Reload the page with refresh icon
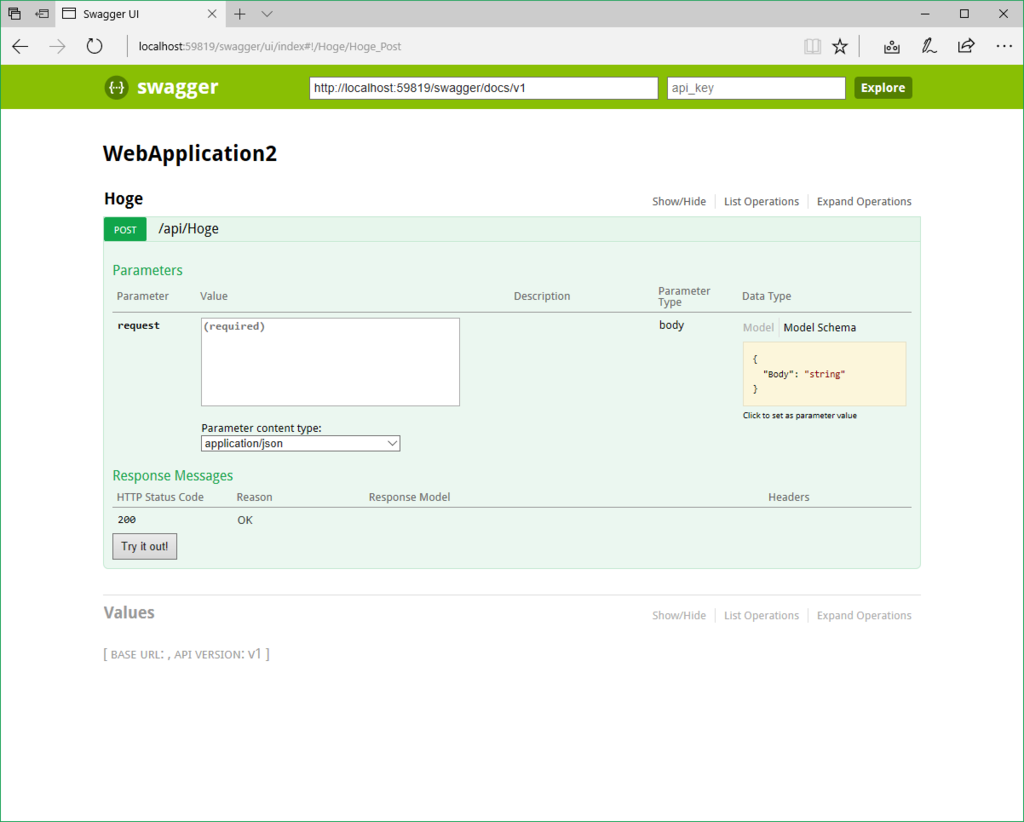This screenshot has width=1024, height=822. pyautogui.click(x=95, y=46)
